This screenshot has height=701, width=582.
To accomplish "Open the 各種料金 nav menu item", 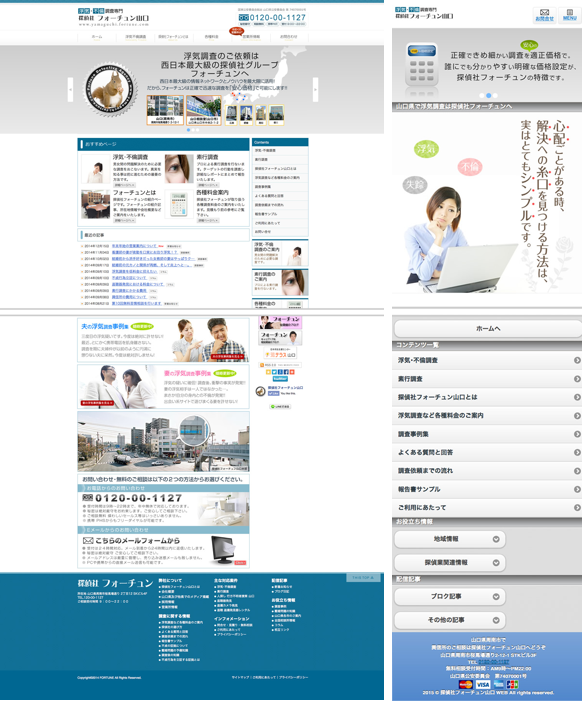I will (211, 37).
